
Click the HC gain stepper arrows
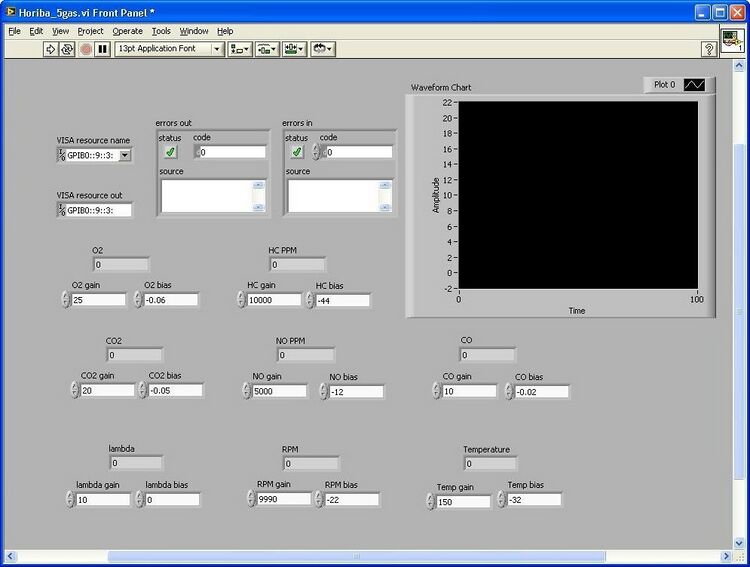tap(242, 300)
